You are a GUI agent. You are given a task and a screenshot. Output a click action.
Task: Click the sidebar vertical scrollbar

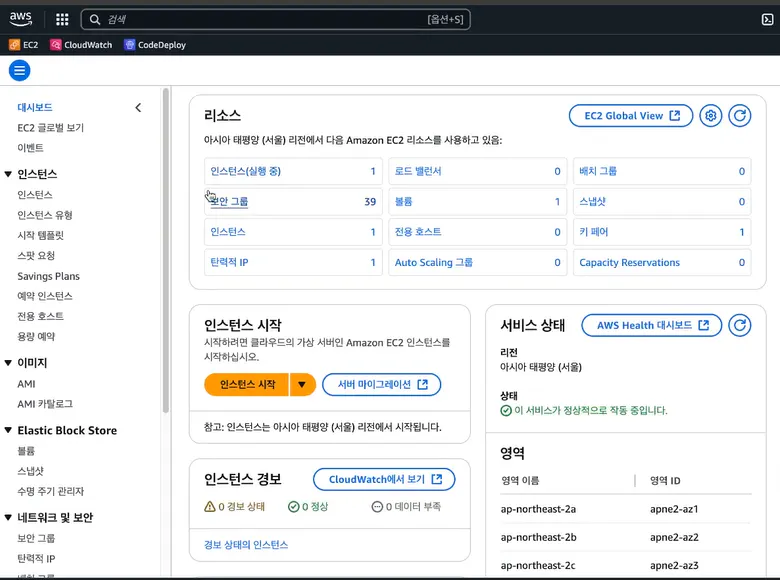[166, 251]
